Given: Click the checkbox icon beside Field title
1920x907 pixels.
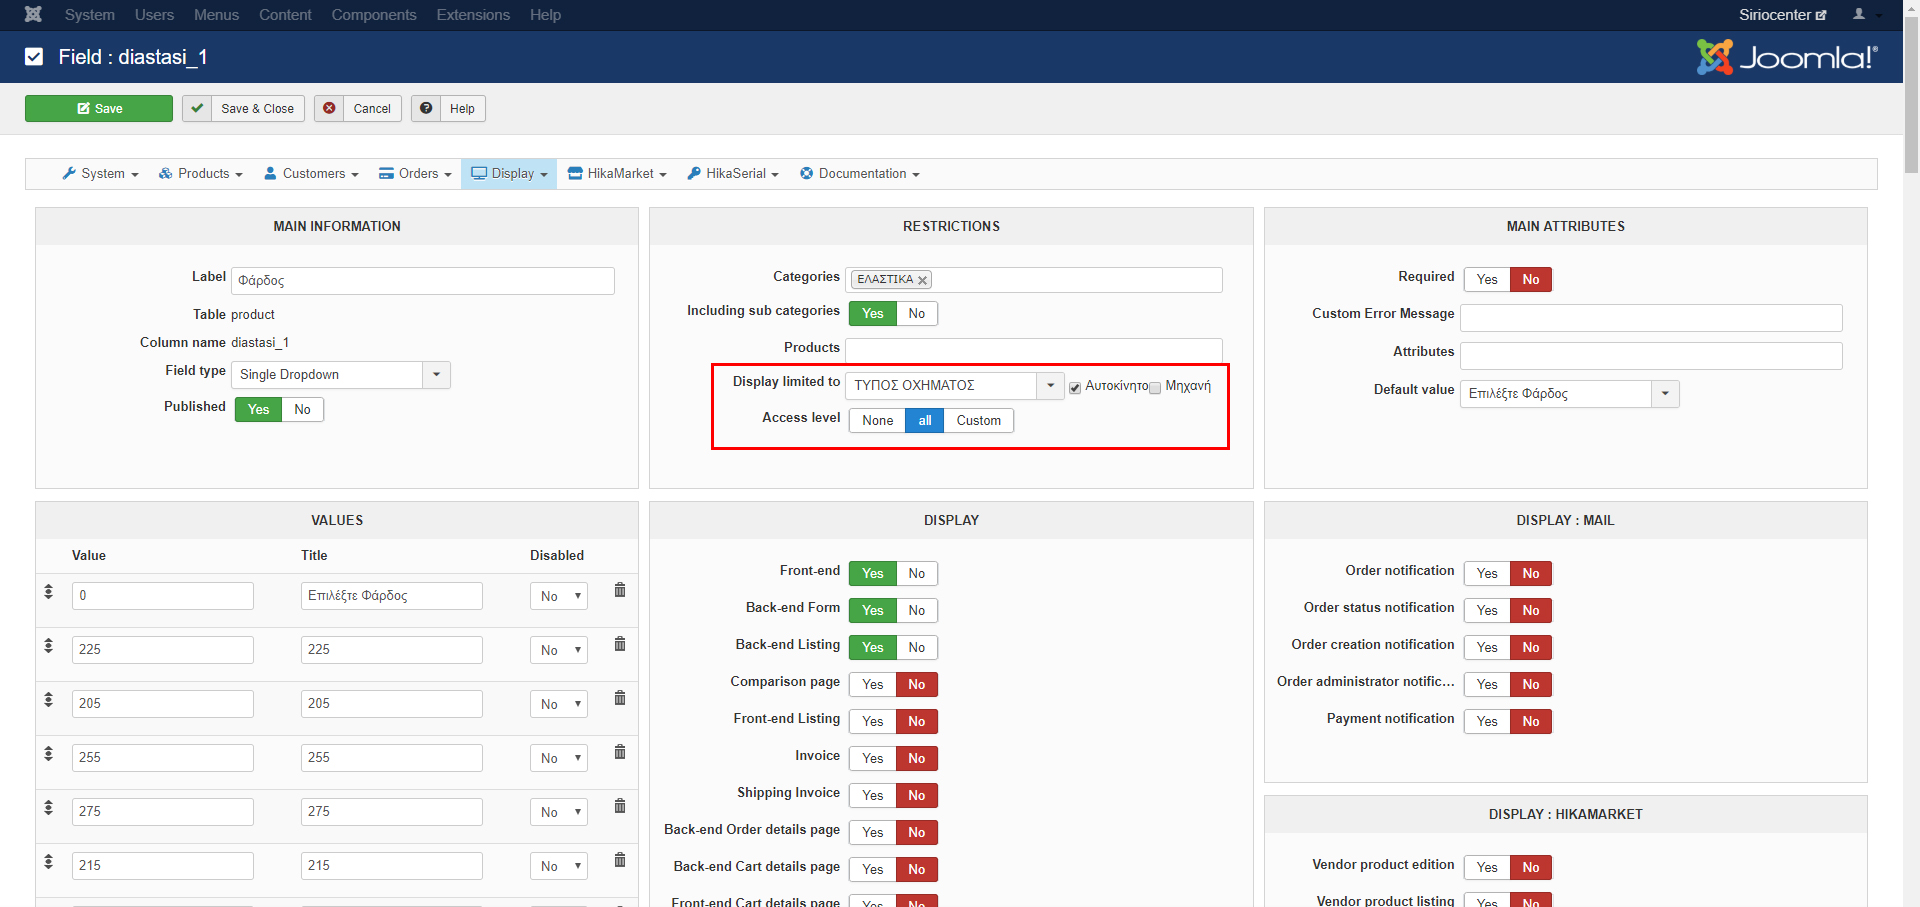Looking at the screenshot, I should [x=34, y=57].
